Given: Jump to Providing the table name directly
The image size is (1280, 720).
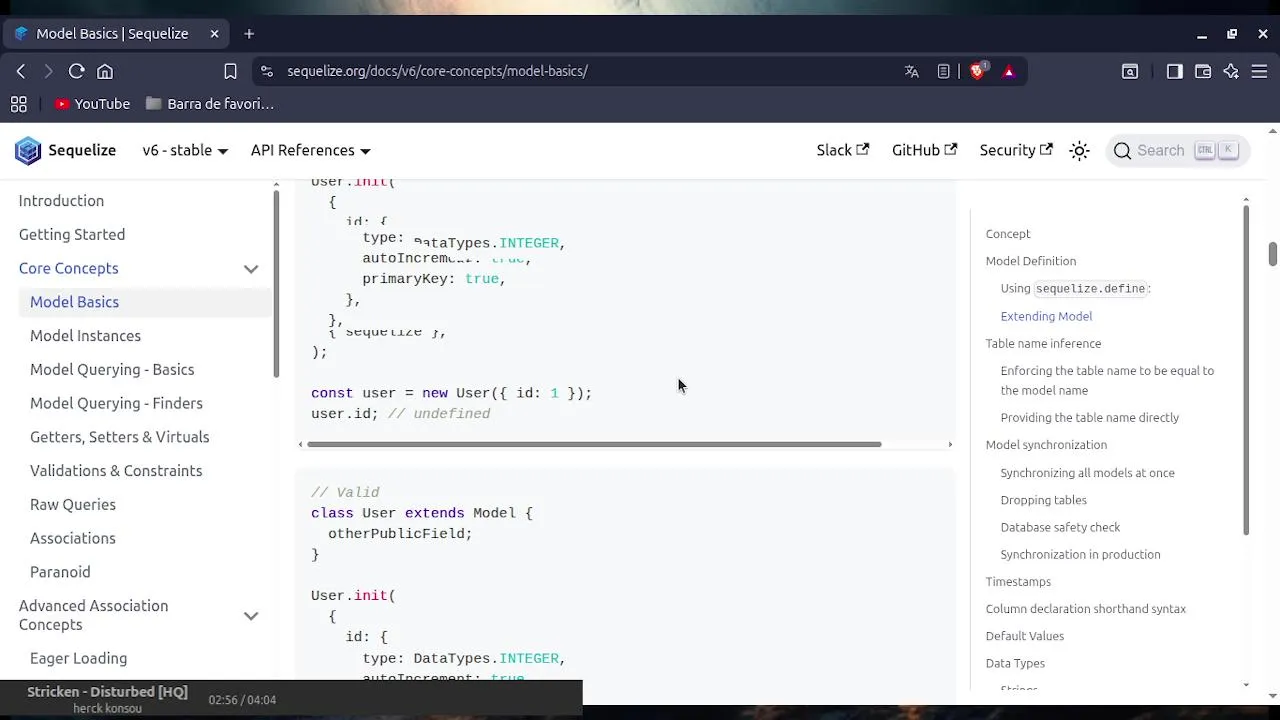Looking at the screenshot, I should point(1089,418).
